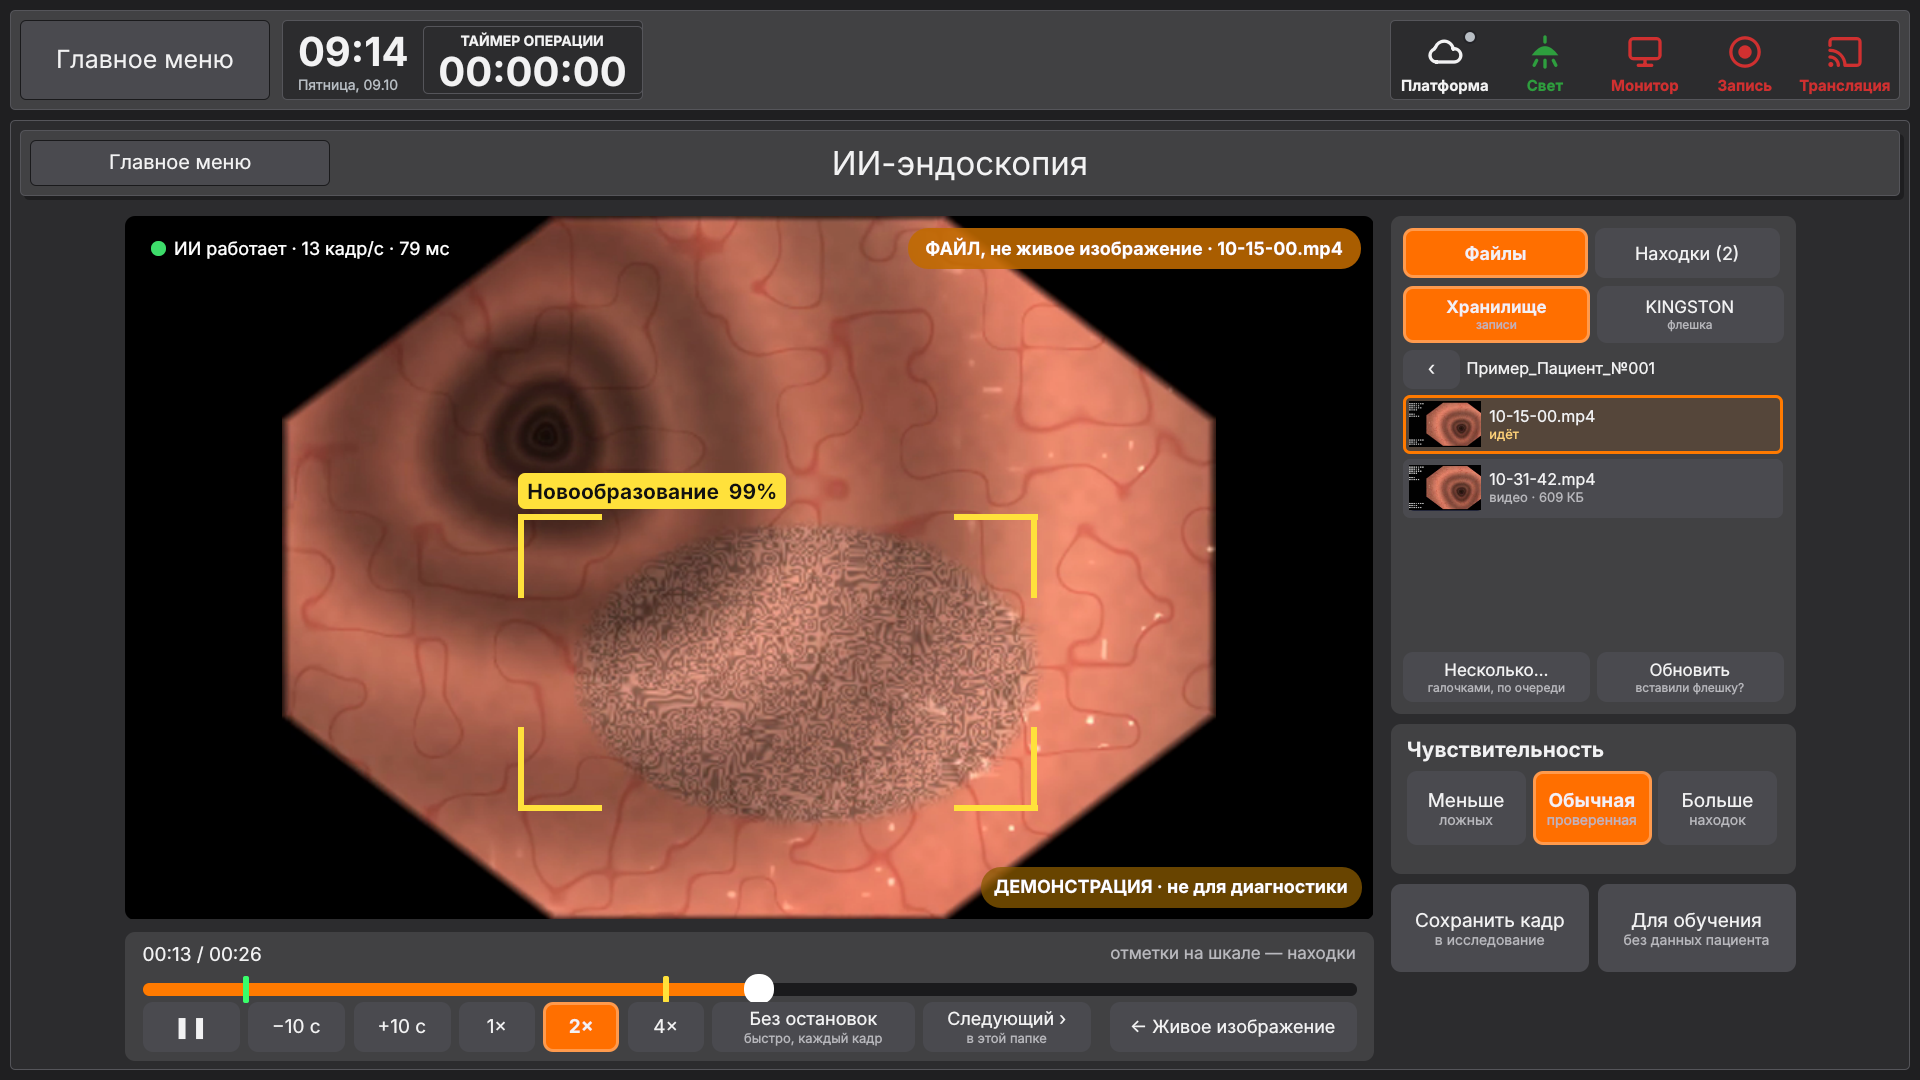Set playback speed to 4×
The height and width of the screenshot is (1080, 1920).
click(665, 1027)
